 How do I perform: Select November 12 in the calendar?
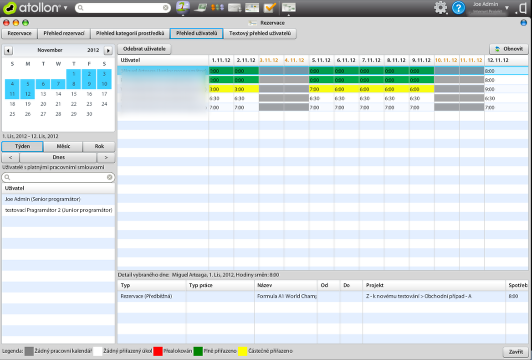(28, 94)
